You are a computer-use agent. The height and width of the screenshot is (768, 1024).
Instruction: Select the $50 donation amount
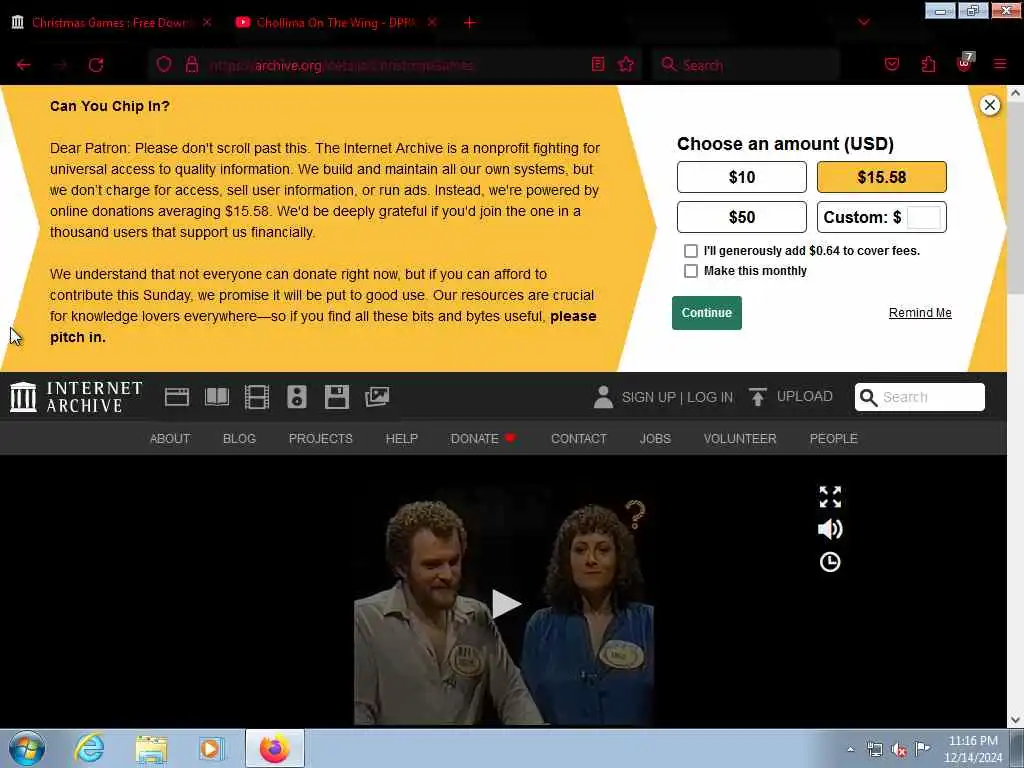point(742,217)
